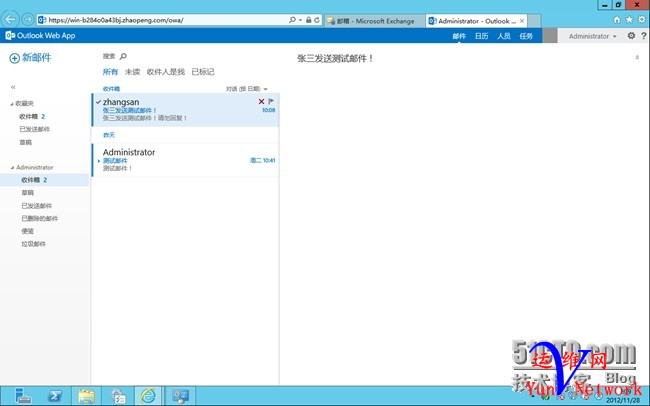Open PowerShell from the taskbar
The image size is (650, 406).
(55, 396)
